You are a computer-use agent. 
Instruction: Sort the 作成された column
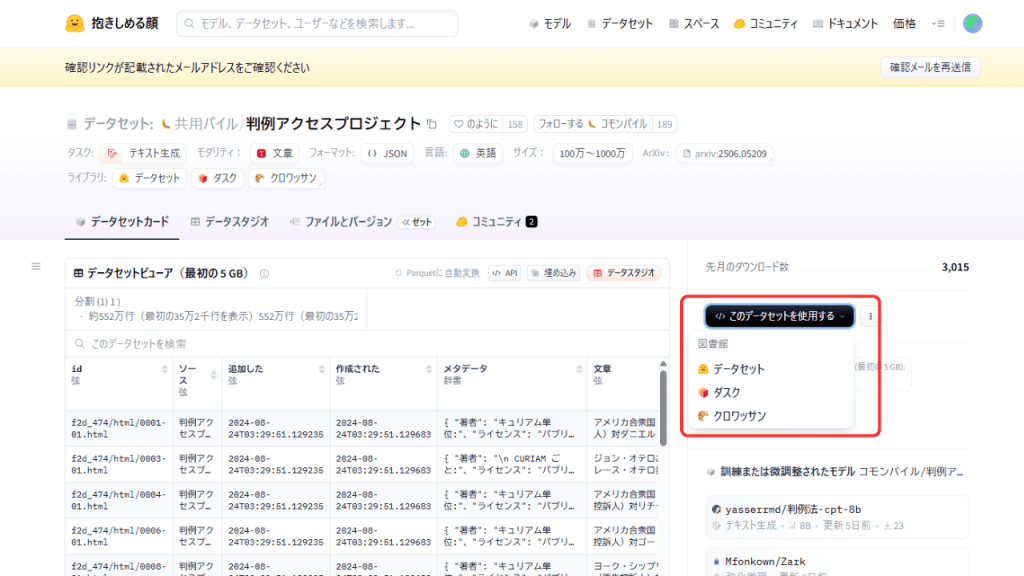point(429,369)
